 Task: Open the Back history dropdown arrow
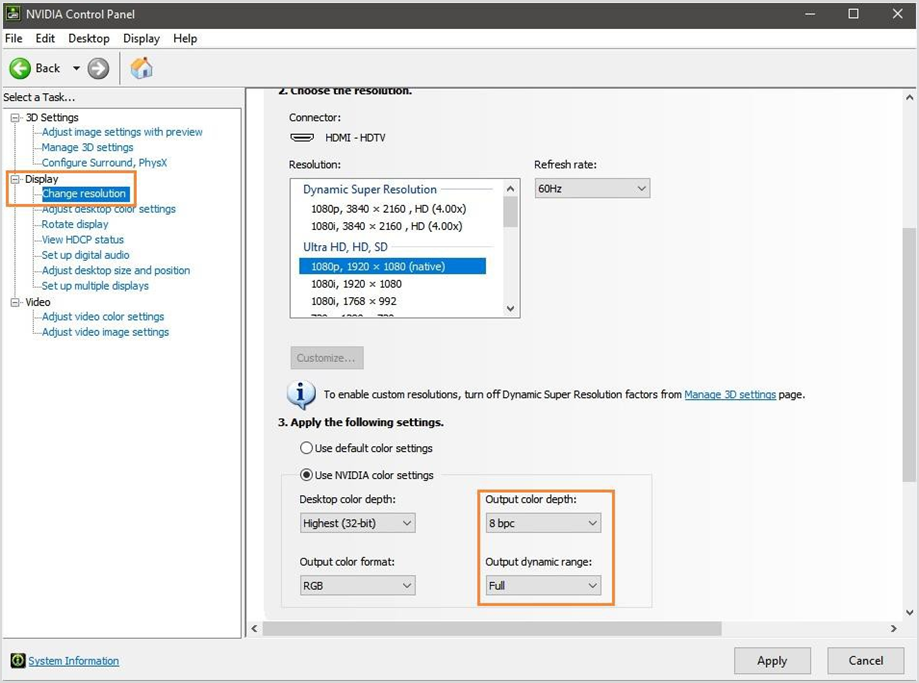76,68
